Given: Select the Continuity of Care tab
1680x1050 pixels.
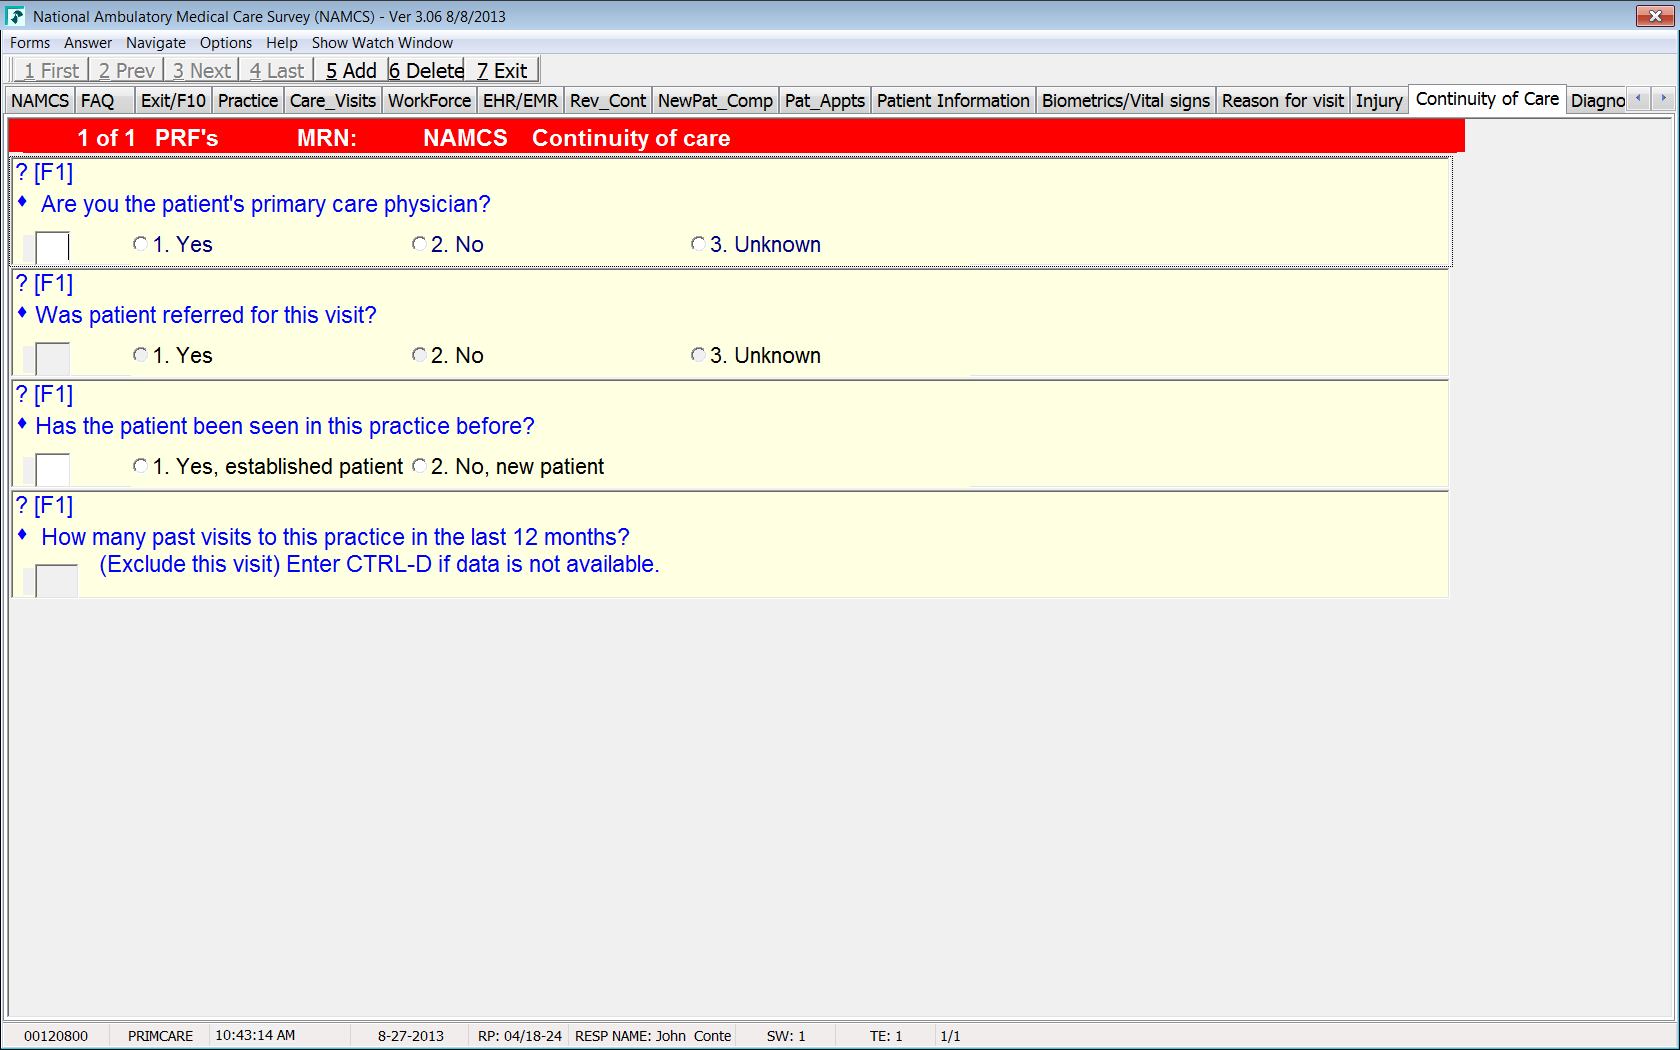Looking at the screenshot, I should 1487,99.
